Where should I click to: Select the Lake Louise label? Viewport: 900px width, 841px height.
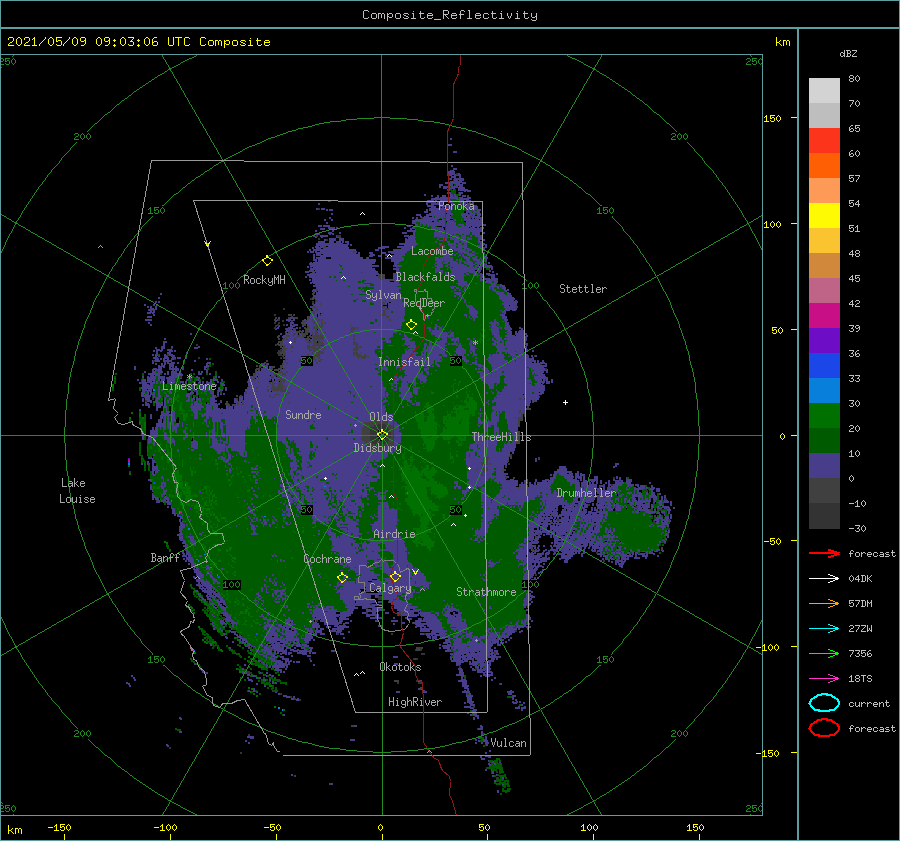pos(77,491)
